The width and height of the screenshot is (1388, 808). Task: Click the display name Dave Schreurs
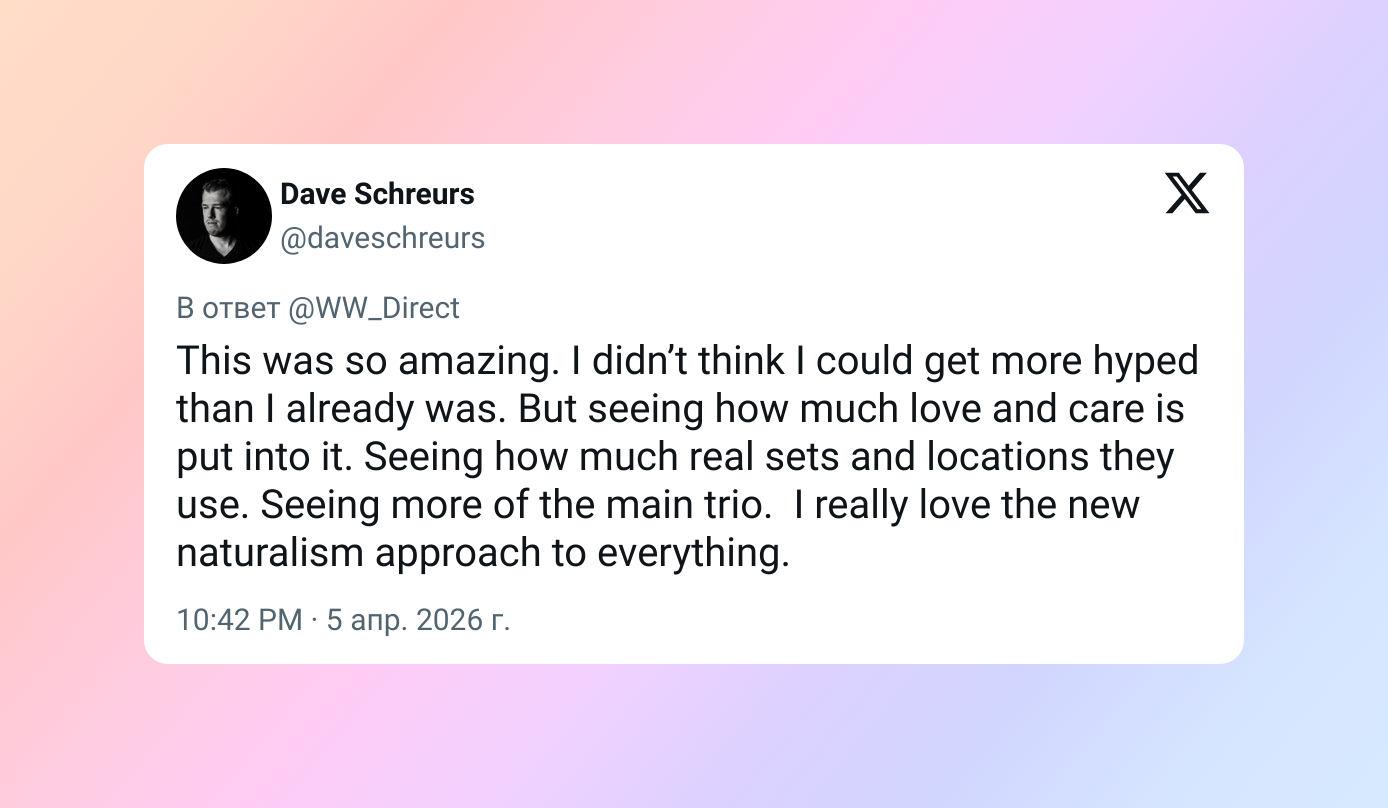click(x=377, y=193)
